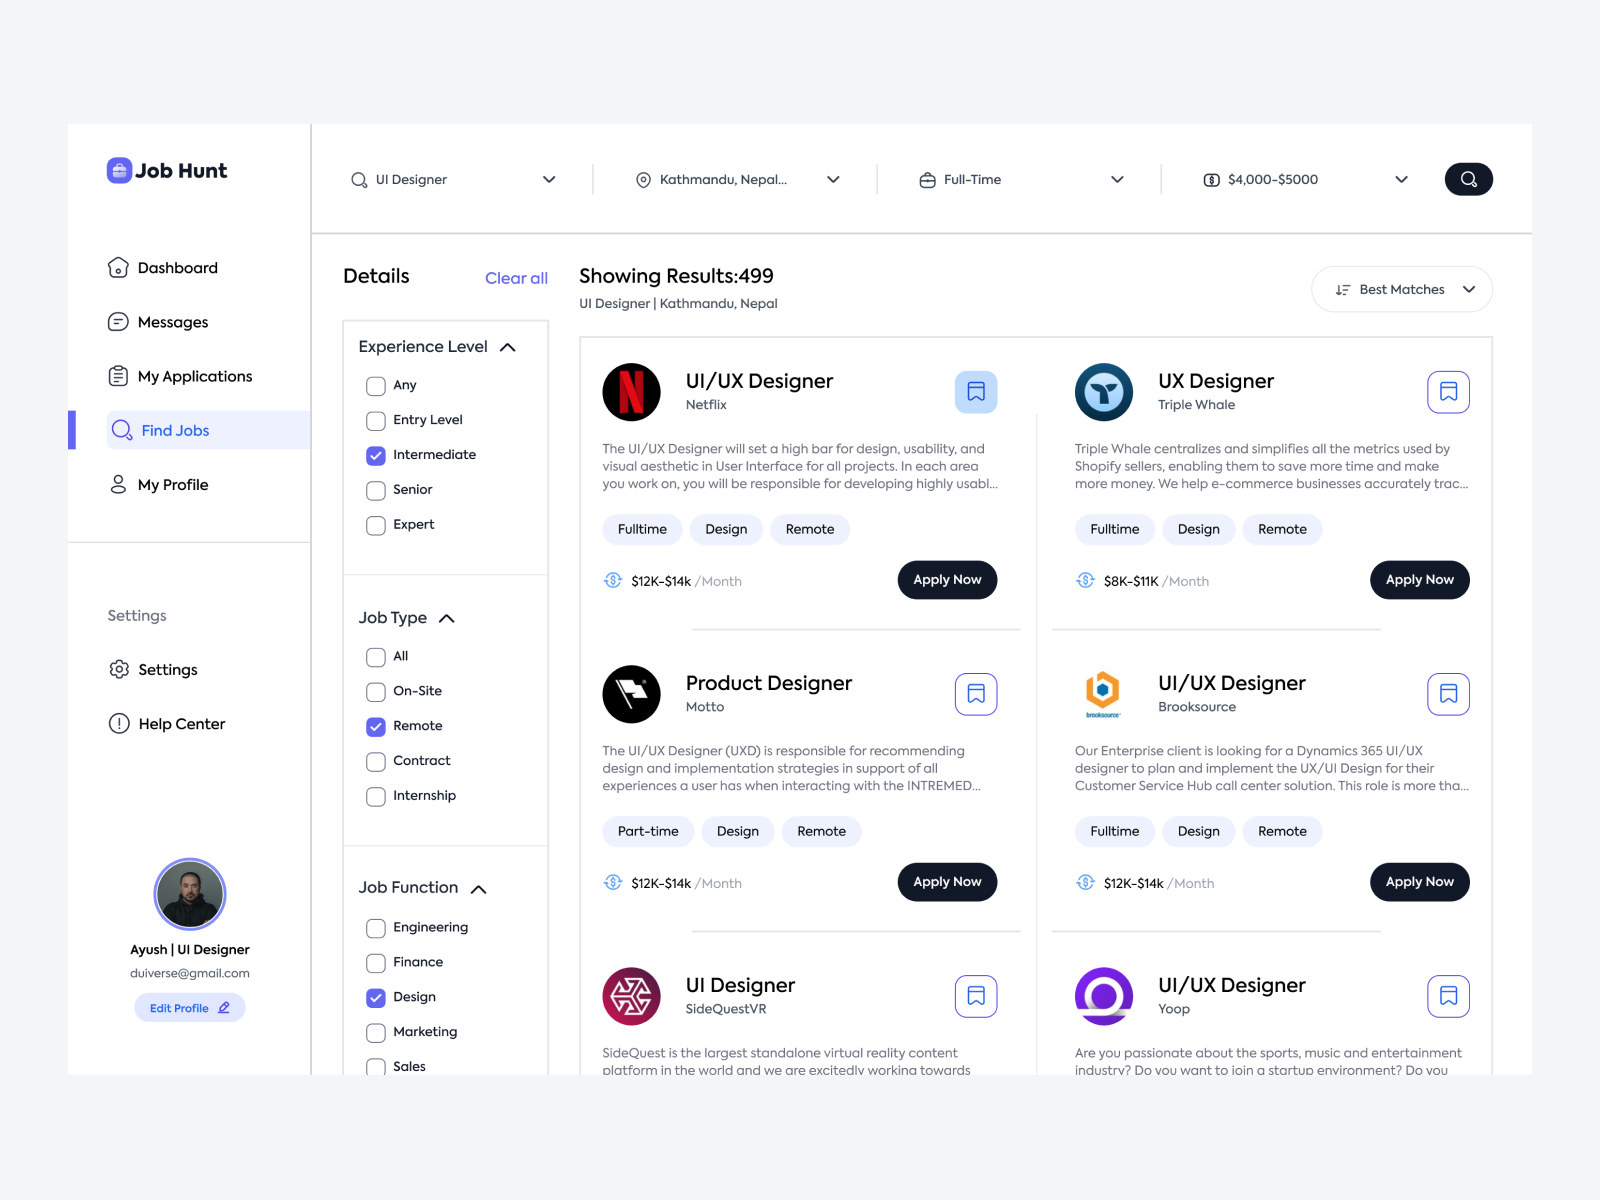Click the briefcase icon beside Full-Time
Screen dimensions: 1600x1200
click(x=927, y=180)
